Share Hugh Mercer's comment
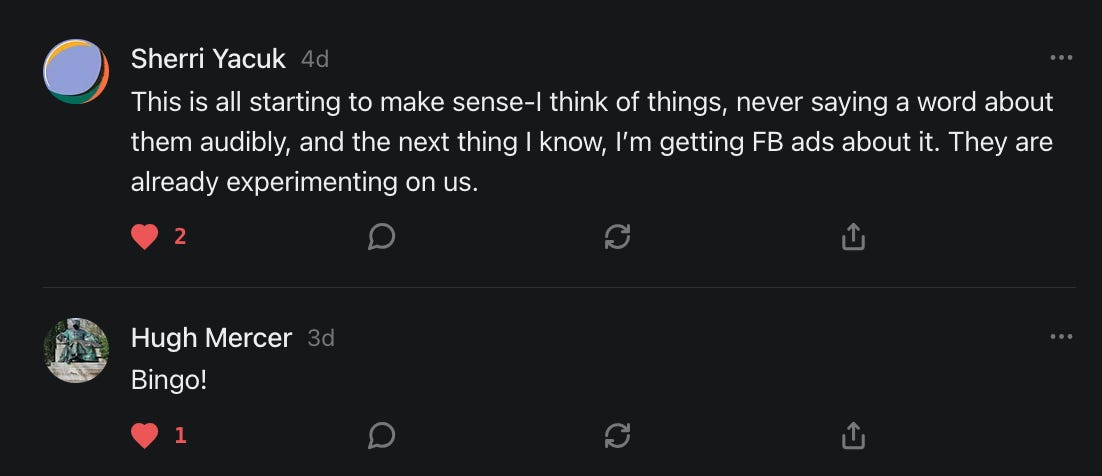The height and width of the screenshot is (476, 1102). (853, 436)
